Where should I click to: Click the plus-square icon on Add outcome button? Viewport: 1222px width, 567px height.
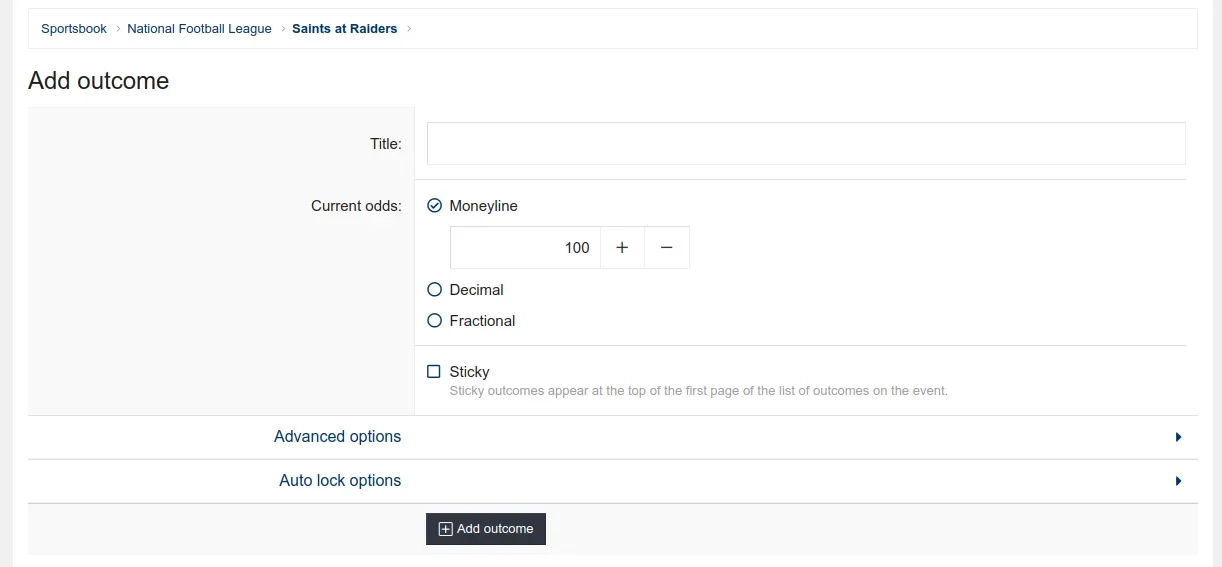446,529
